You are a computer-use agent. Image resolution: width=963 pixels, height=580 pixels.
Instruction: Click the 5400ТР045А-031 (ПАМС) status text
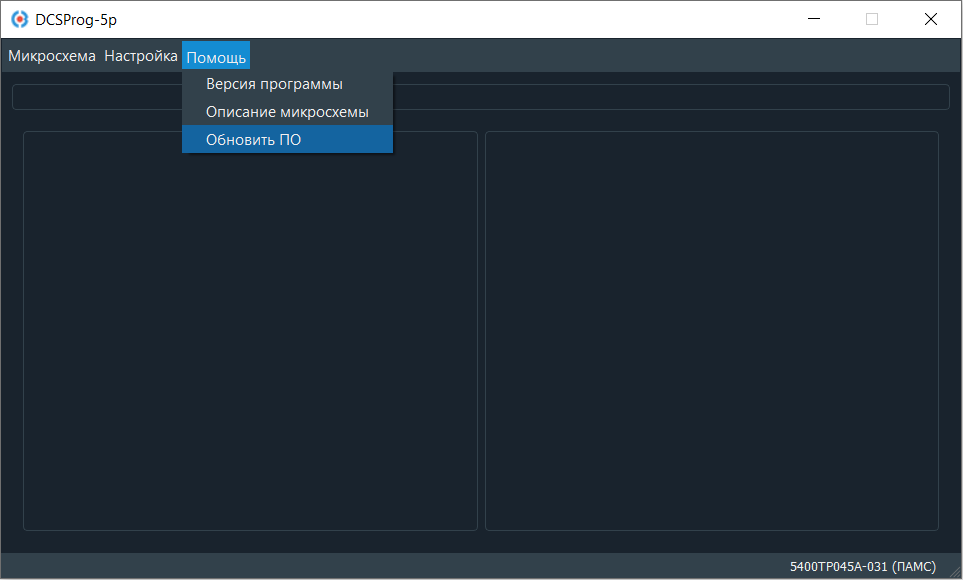[862, 566]
